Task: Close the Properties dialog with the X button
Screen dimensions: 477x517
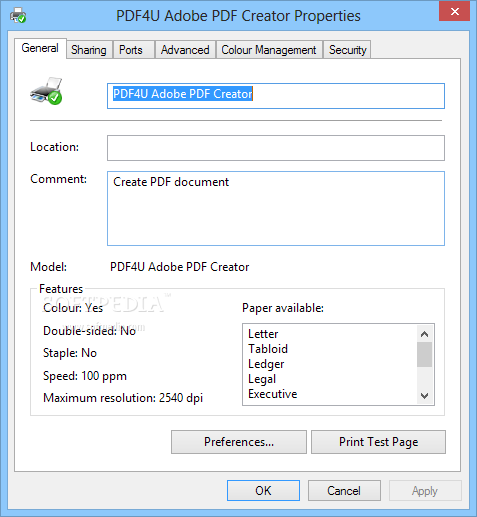Action: point(454,11)
